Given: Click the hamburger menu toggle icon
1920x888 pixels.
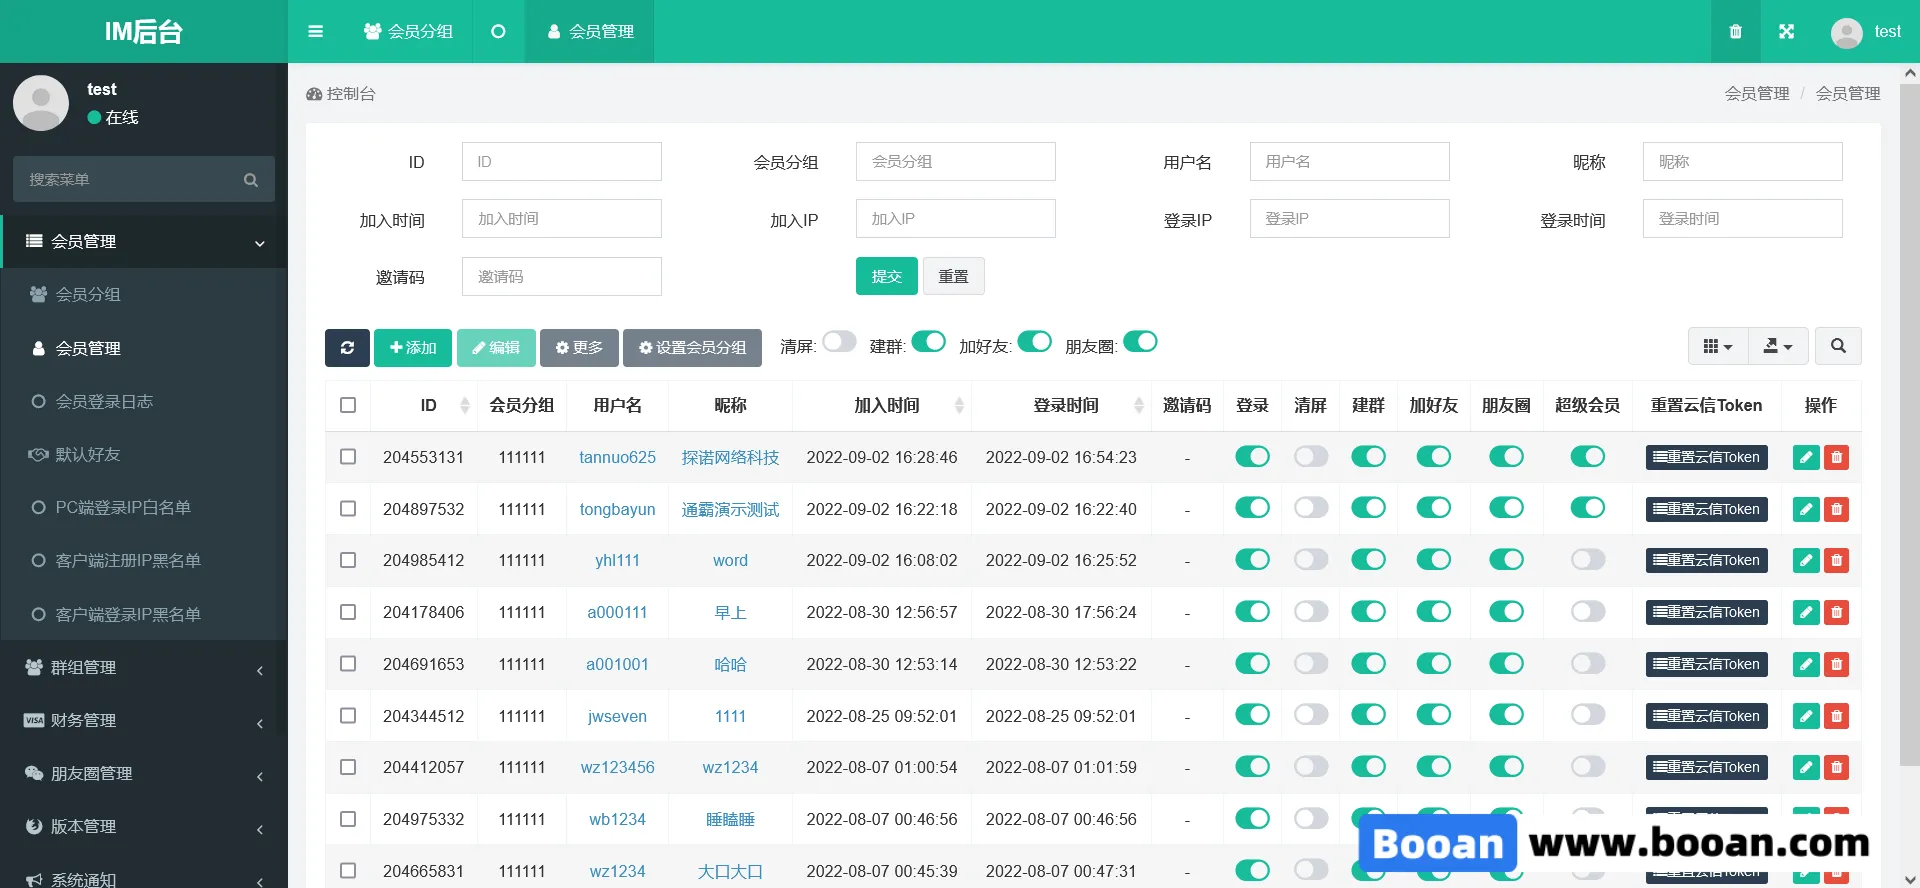Looking at the screenshot, I should point(315,31).
